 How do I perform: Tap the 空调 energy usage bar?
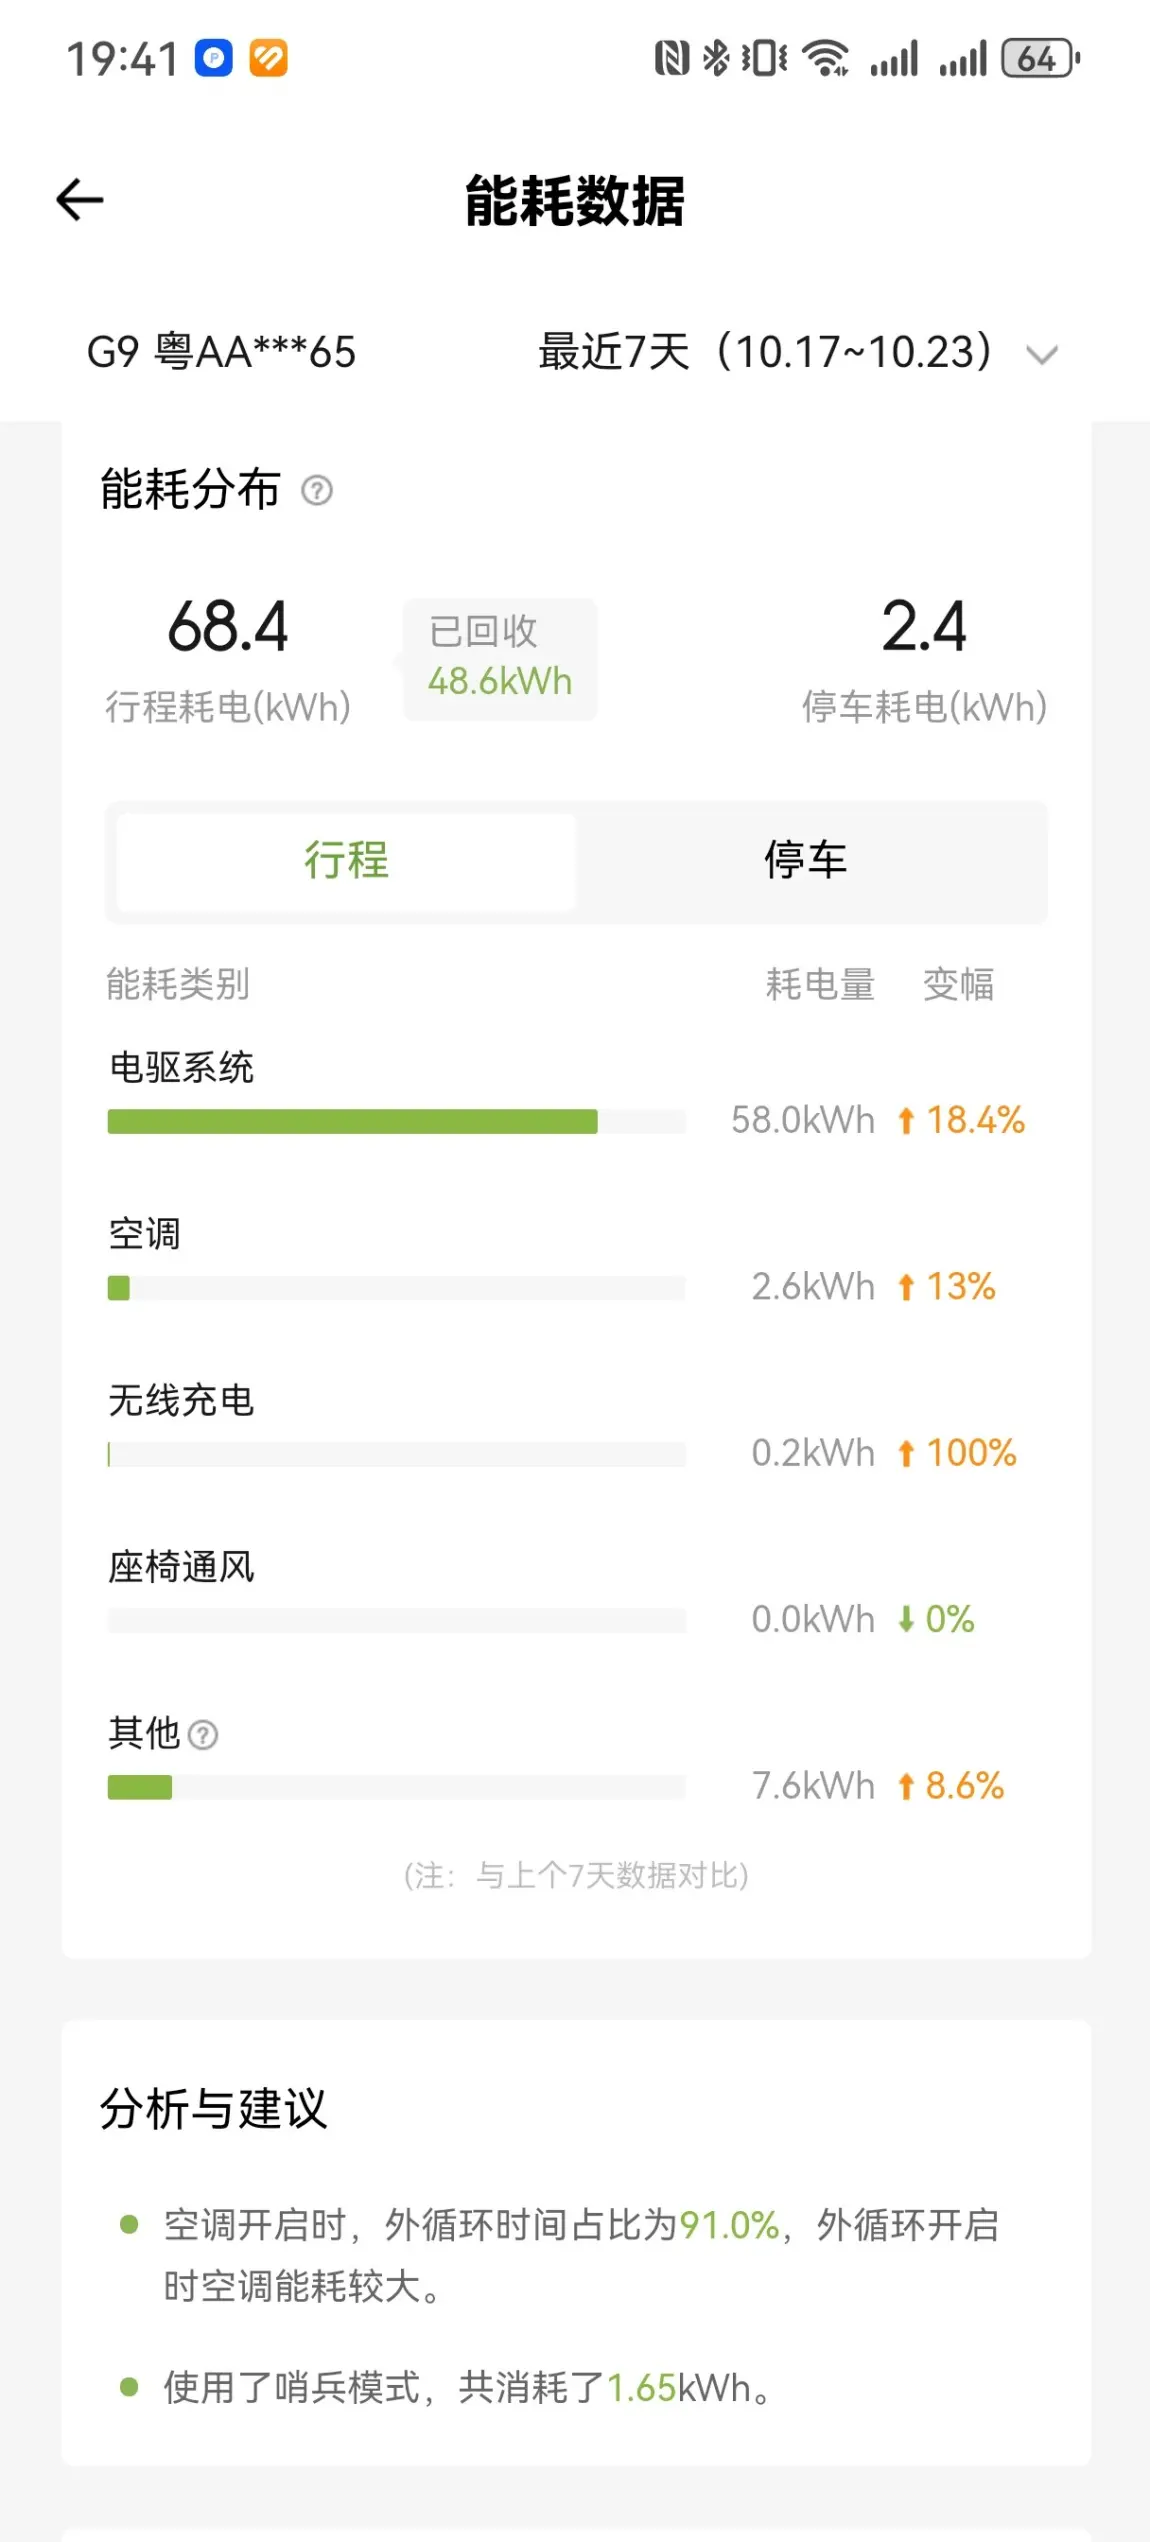click(x=396, y=1288)
